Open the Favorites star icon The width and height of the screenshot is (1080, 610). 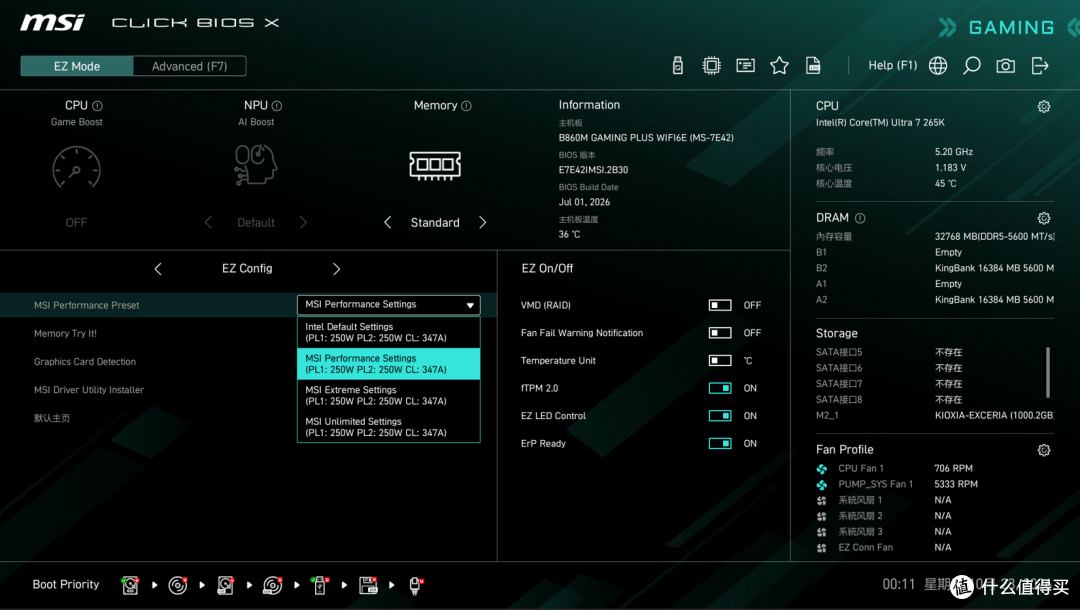779,65
